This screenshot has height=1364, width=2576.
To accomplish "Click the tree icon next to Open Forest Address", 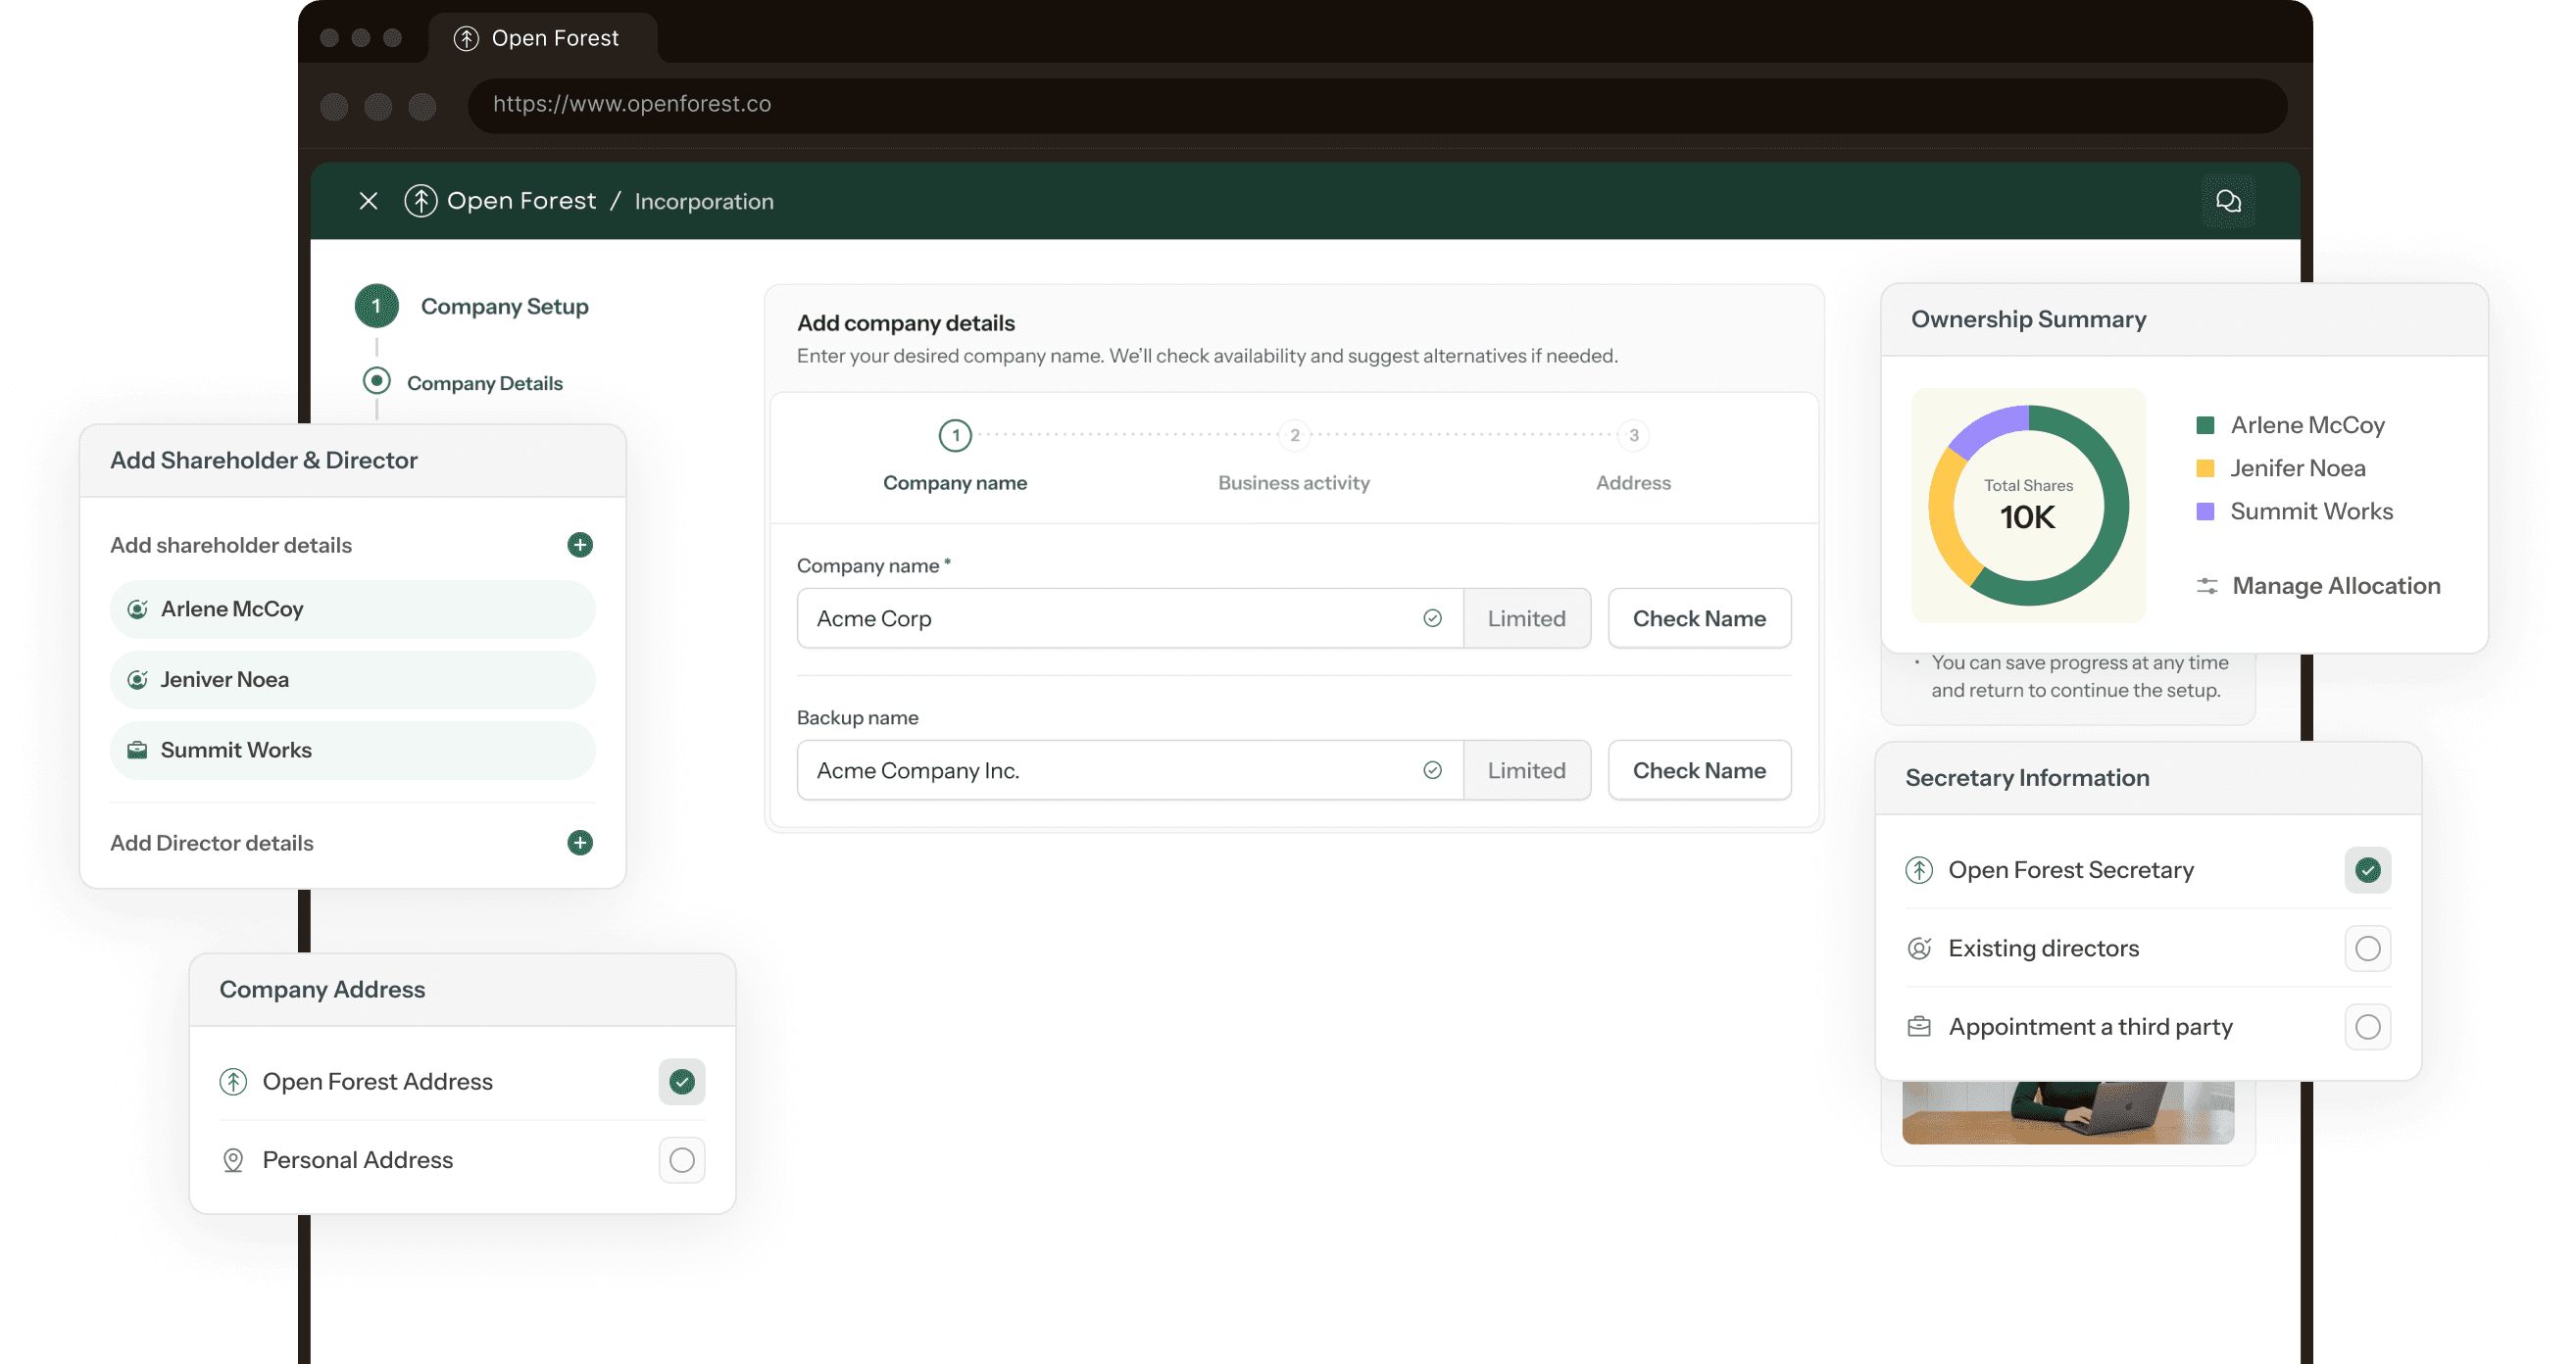I will pyautogui.click(x=233, y=1082).
